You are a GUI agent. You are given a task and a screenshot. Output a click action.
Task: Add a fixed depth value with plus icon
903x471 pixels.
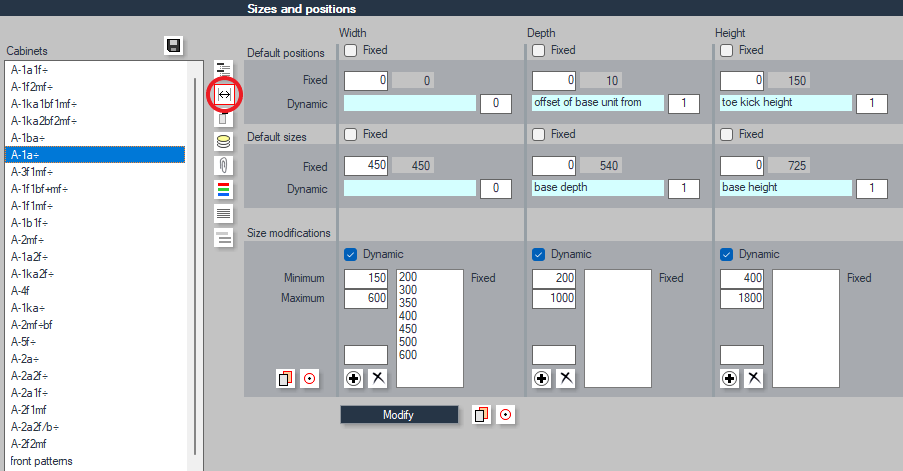pos(542,378)
